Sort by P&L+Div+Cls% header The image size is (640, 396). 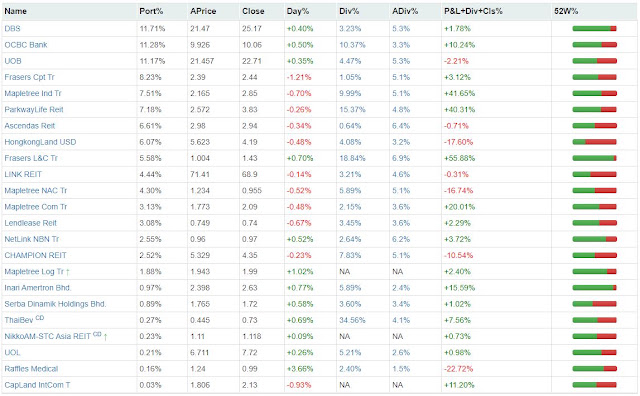click(x=473, y=11)
